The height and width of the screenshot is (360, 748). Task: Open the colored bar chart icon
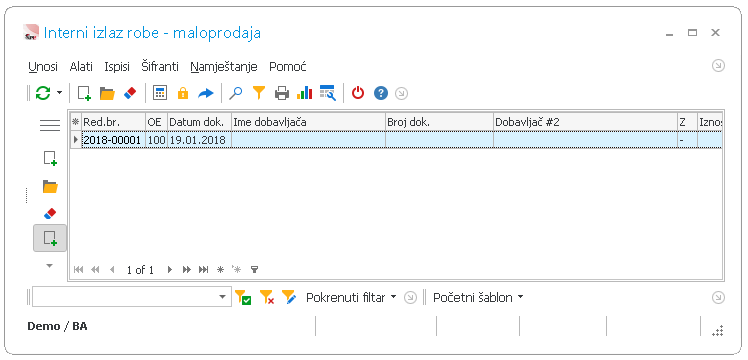[304, 93]
